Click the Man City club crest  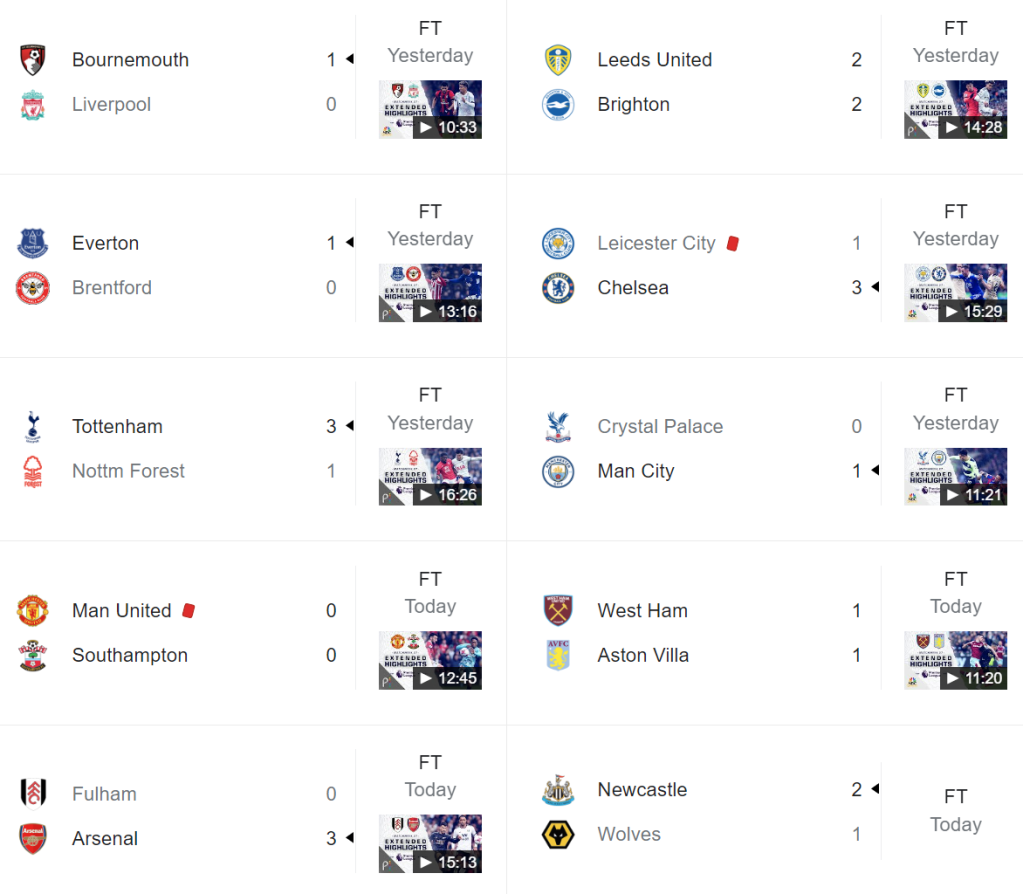pyautogui.click(x=558, y=471)
